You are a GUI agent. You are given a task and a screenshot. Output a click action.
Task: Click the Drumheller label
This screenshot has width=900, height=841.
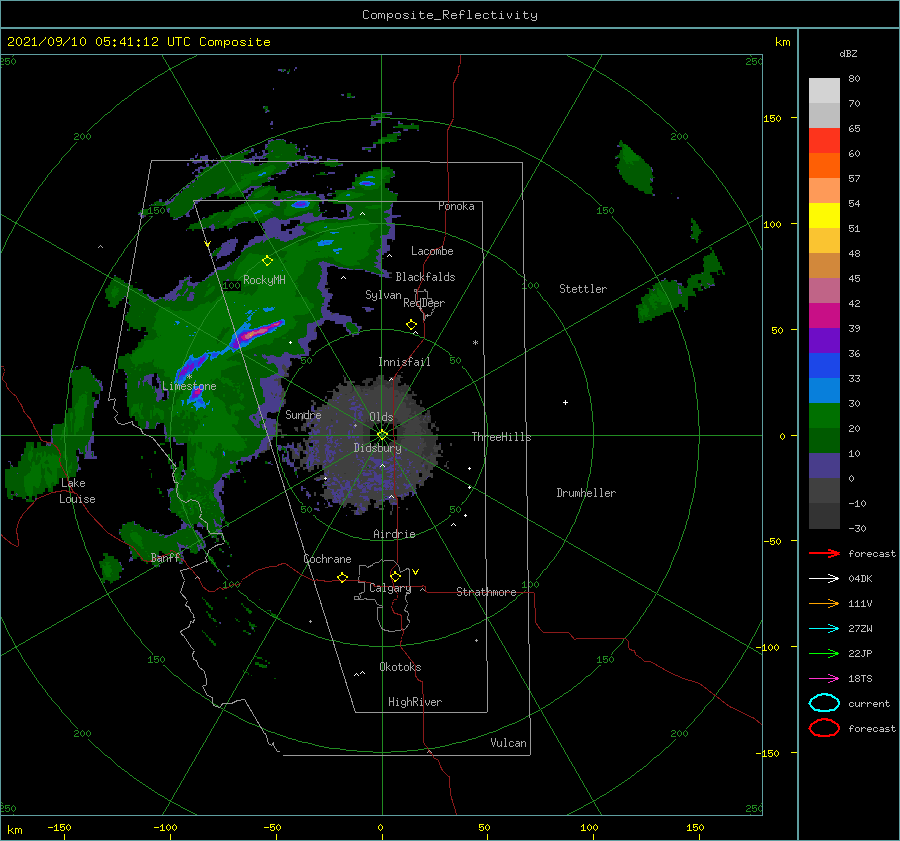(x=586, y=493)
